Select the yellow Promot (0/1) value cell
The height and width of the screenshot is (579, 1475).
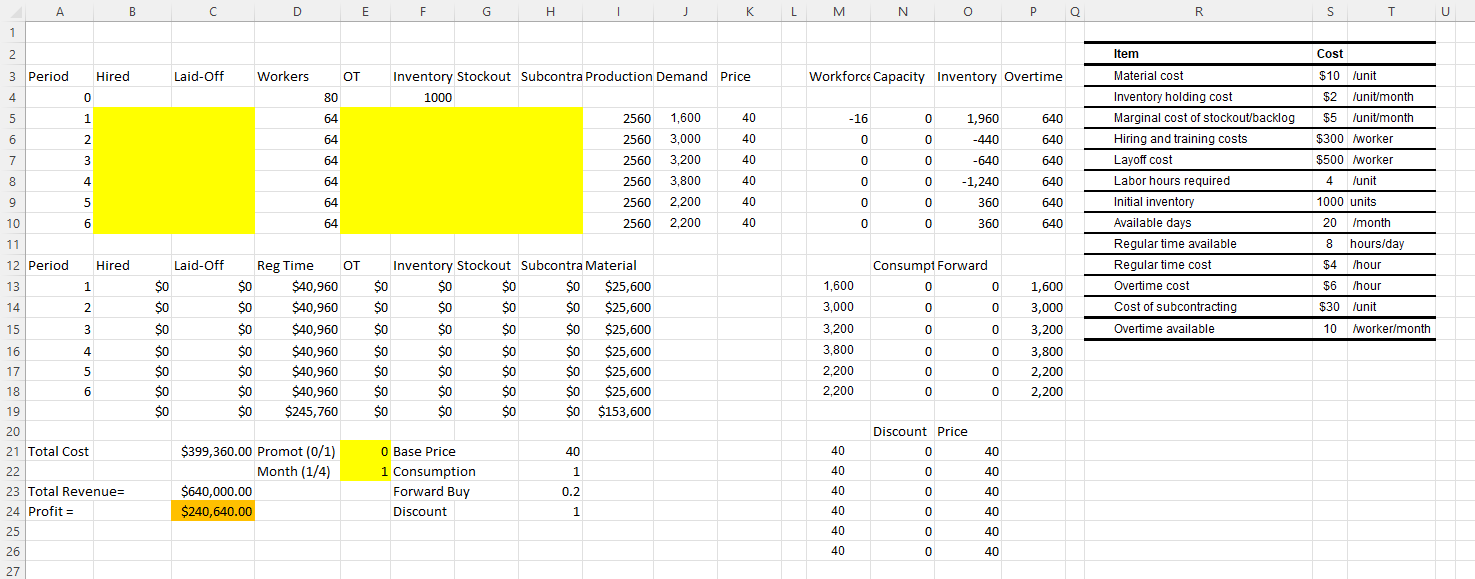point(365,451)
